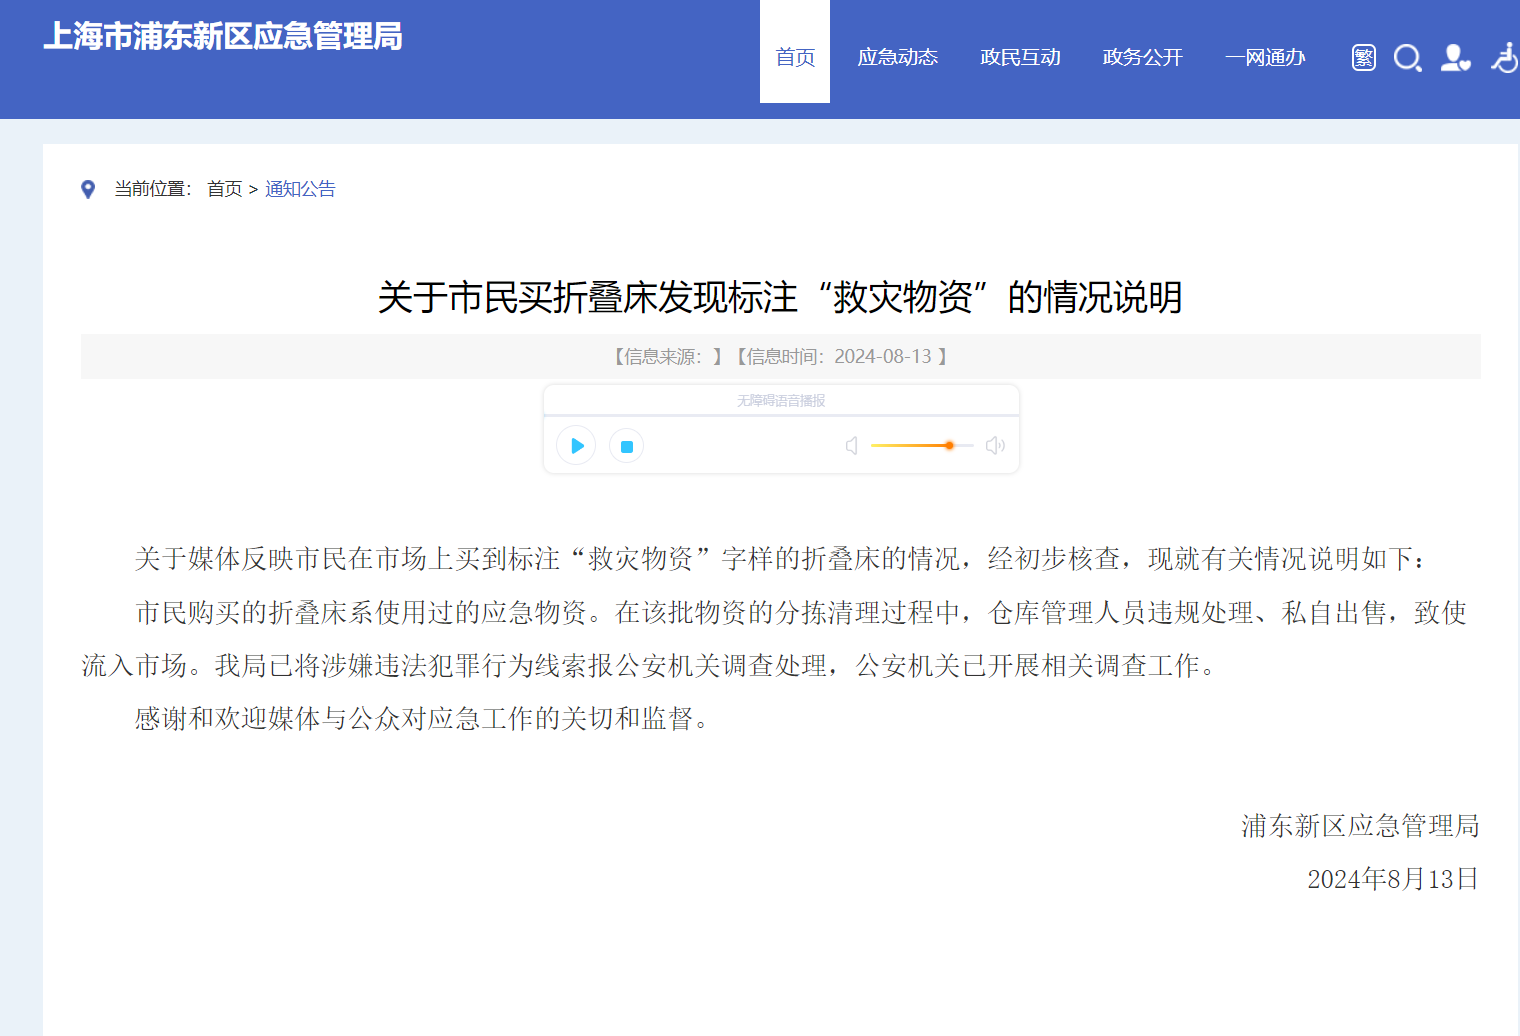Switch to Traditional Chinese via 繁 icon

point(1363,58)
